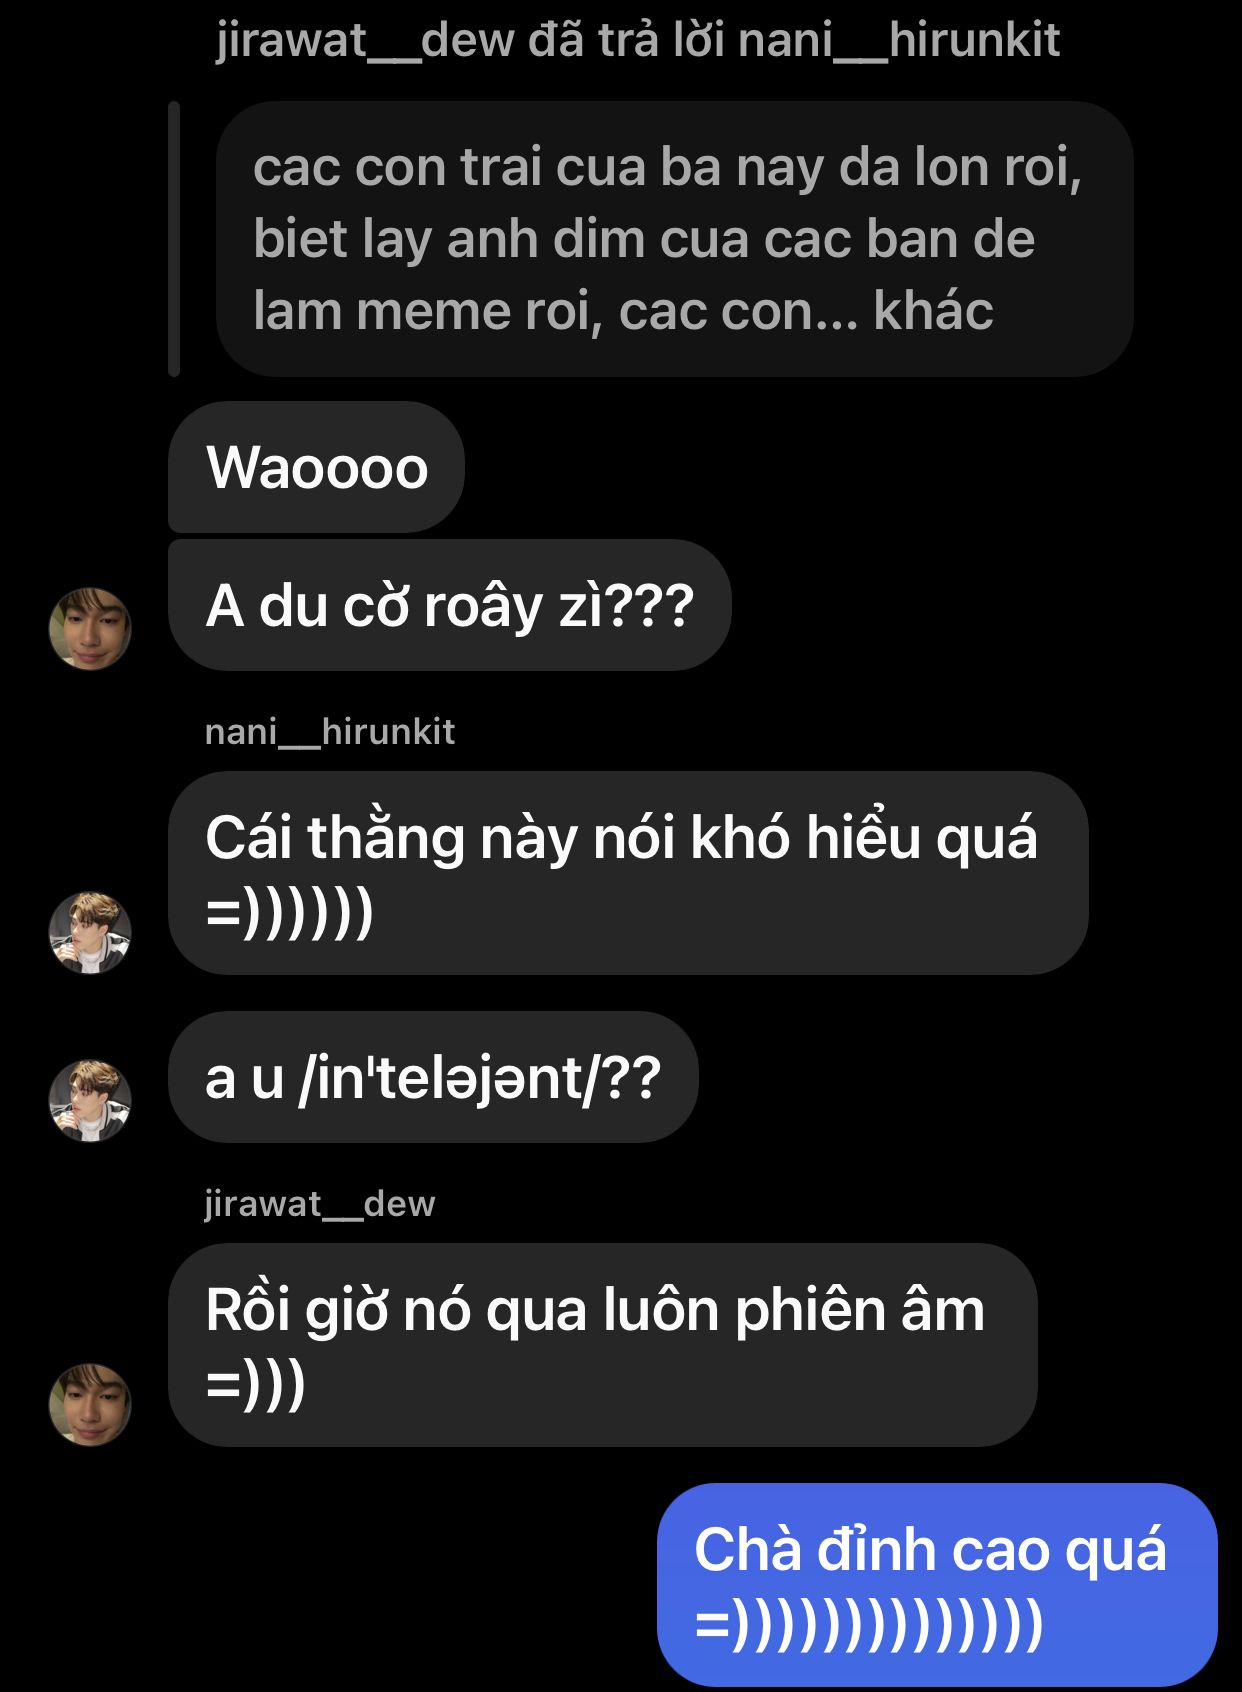The image size is (1242, 1692).
Task: Click the '=))))))' emoticon under 'Cái thằng này'
Action: click(289, 912)
